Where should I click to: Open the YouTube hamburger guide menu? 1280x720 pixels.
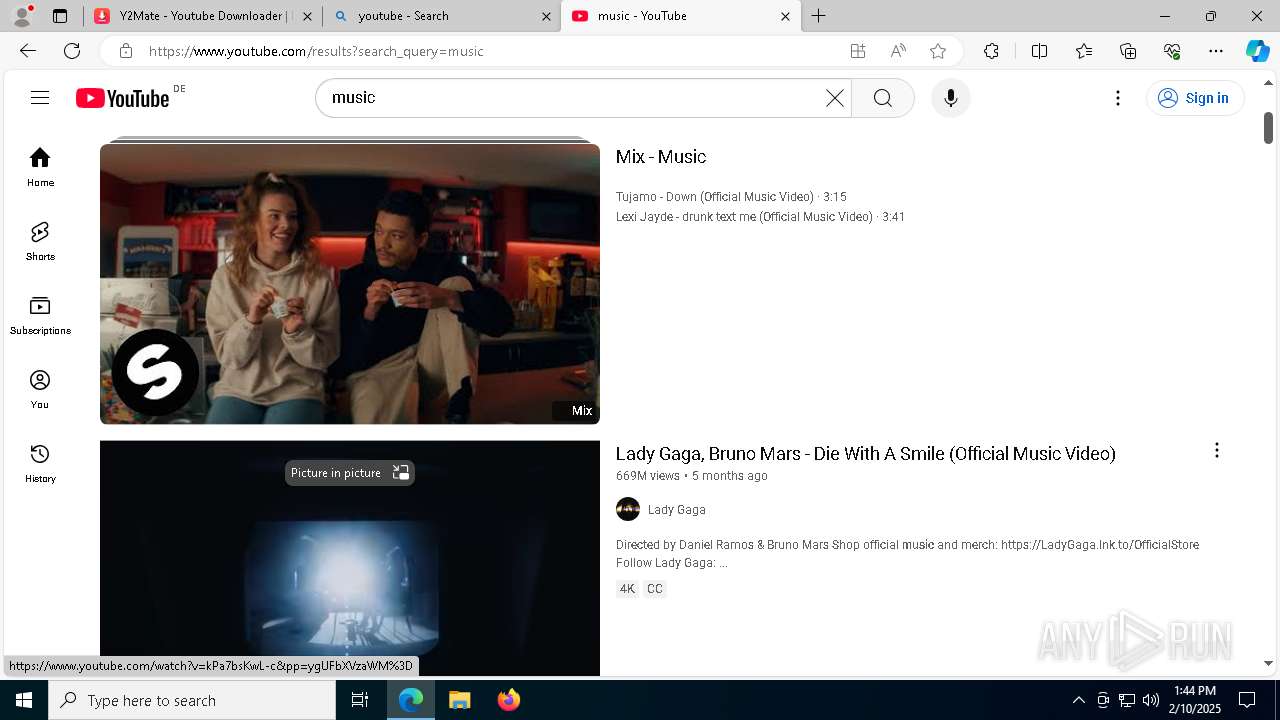[40, 98]
